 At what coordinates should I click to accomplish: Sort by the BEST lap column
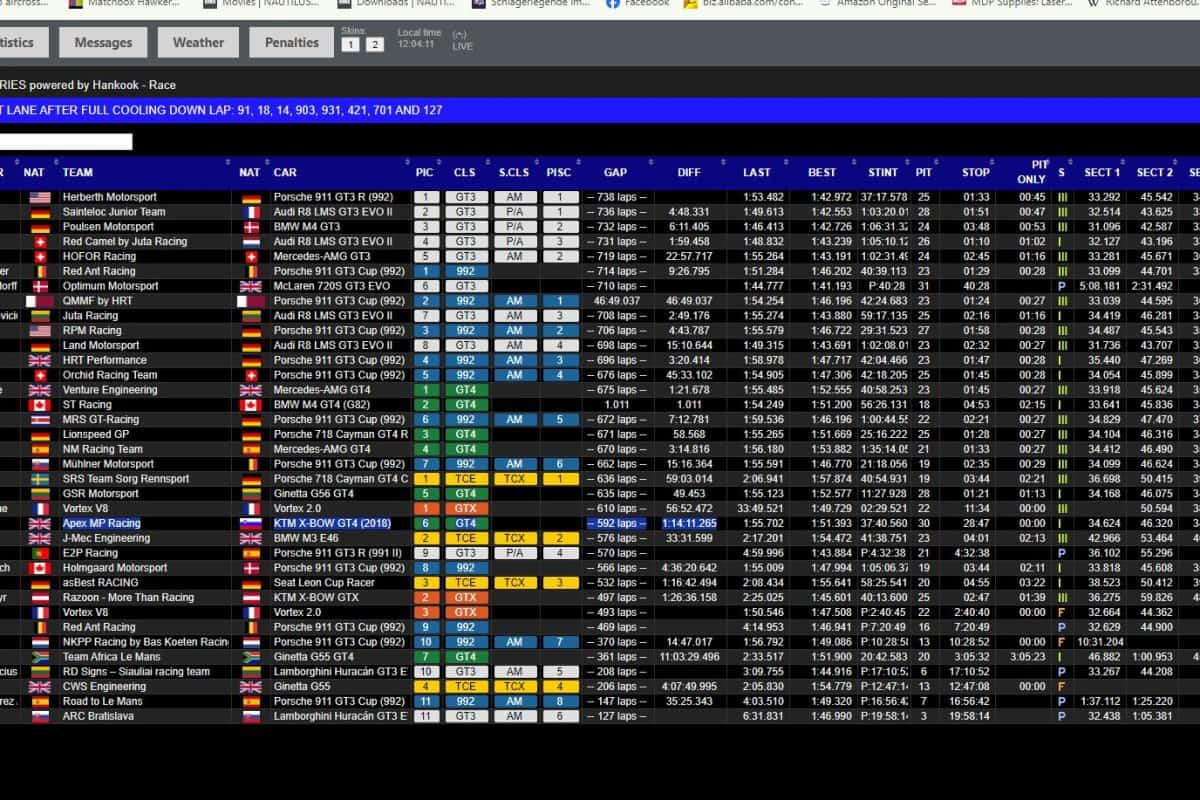[x=822, y=172]
